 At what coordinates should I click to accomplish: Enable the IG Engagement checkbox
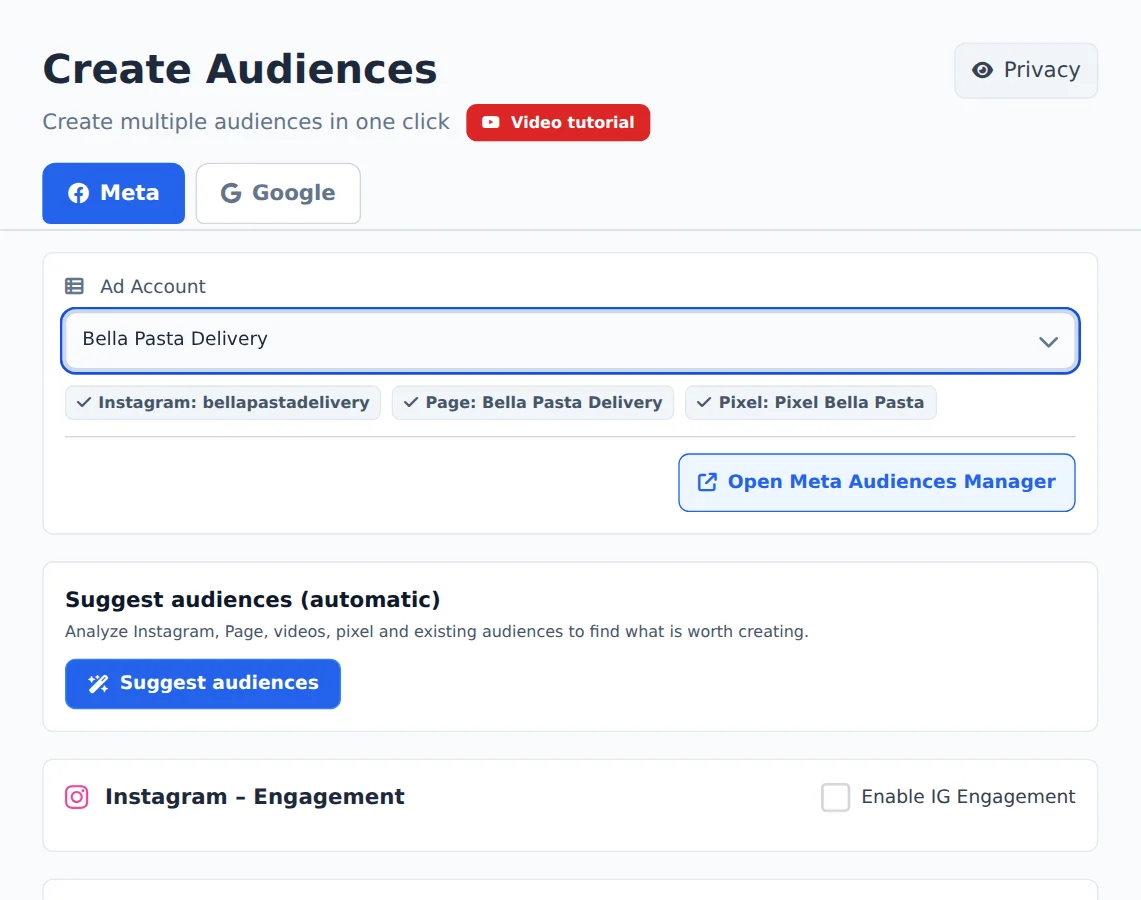pos(835,797)
